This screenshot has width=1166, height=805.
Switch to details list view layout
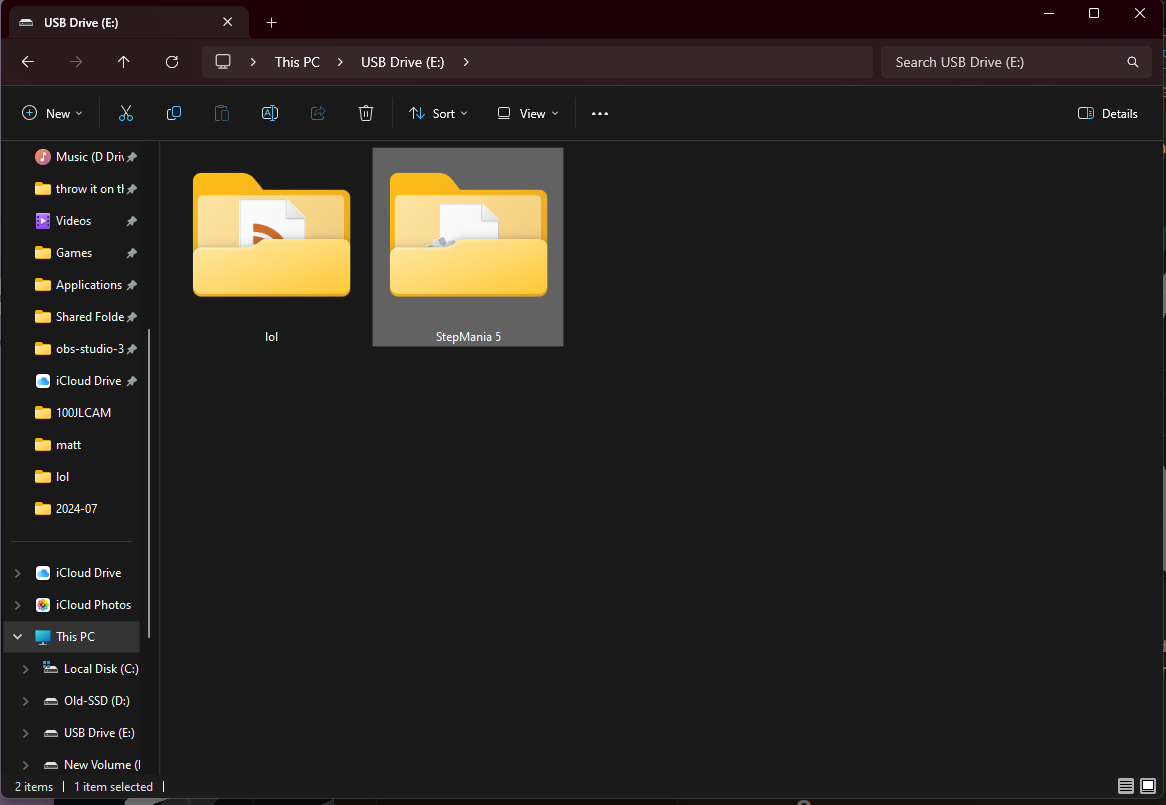tap(1126, 786)
